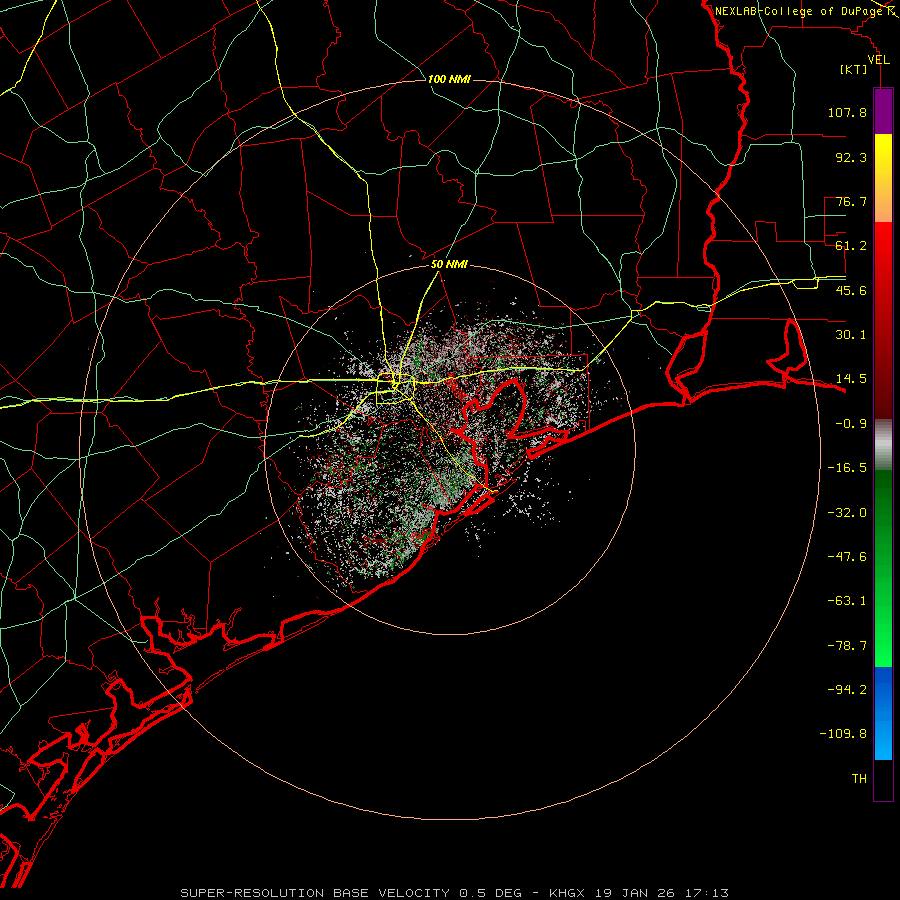Select the 30.1 velocity scale value
This screenshot has width=900, height=900.
point(851,335)
